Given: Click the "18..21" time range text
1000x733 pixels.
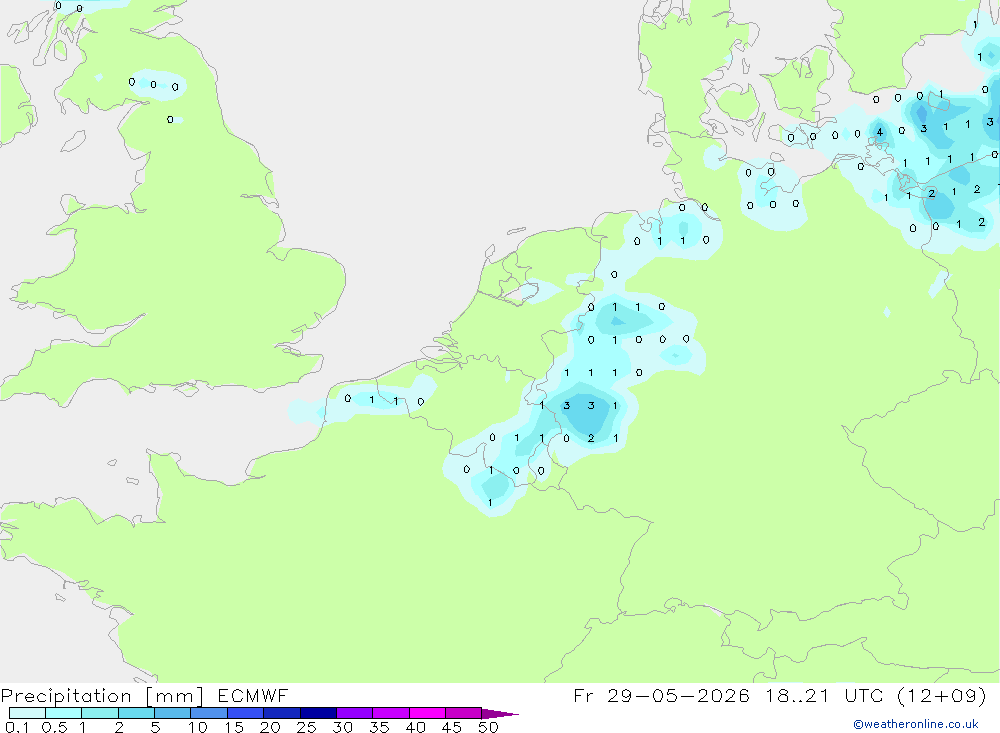Looking at the screenshot, I should pos(797,695).
